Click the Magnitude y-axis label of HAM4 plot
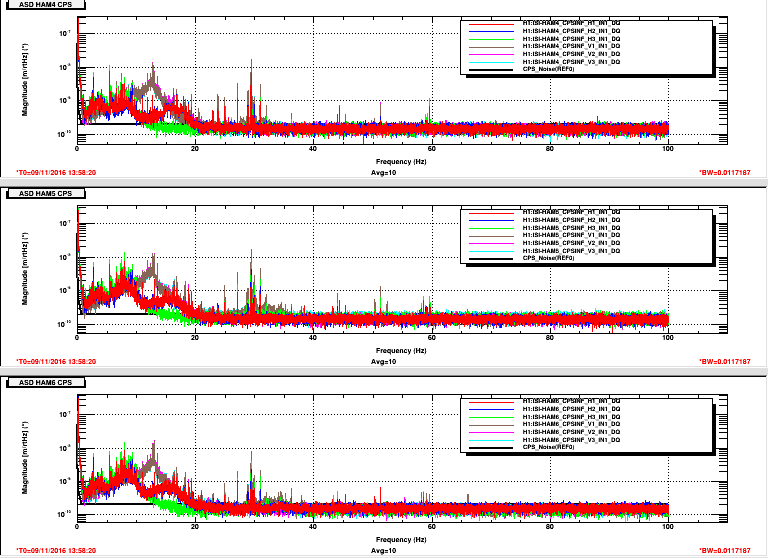Image resolution: width=768 pixels, height=558 pixels. tap(24, 80)
